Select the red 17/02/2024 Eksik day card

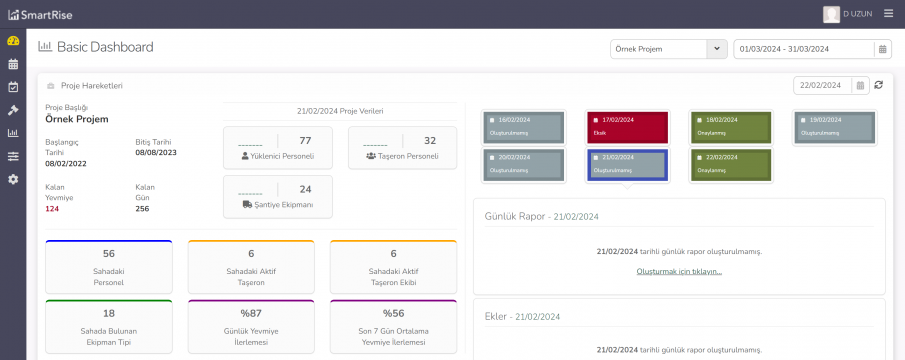click(627, 128)
